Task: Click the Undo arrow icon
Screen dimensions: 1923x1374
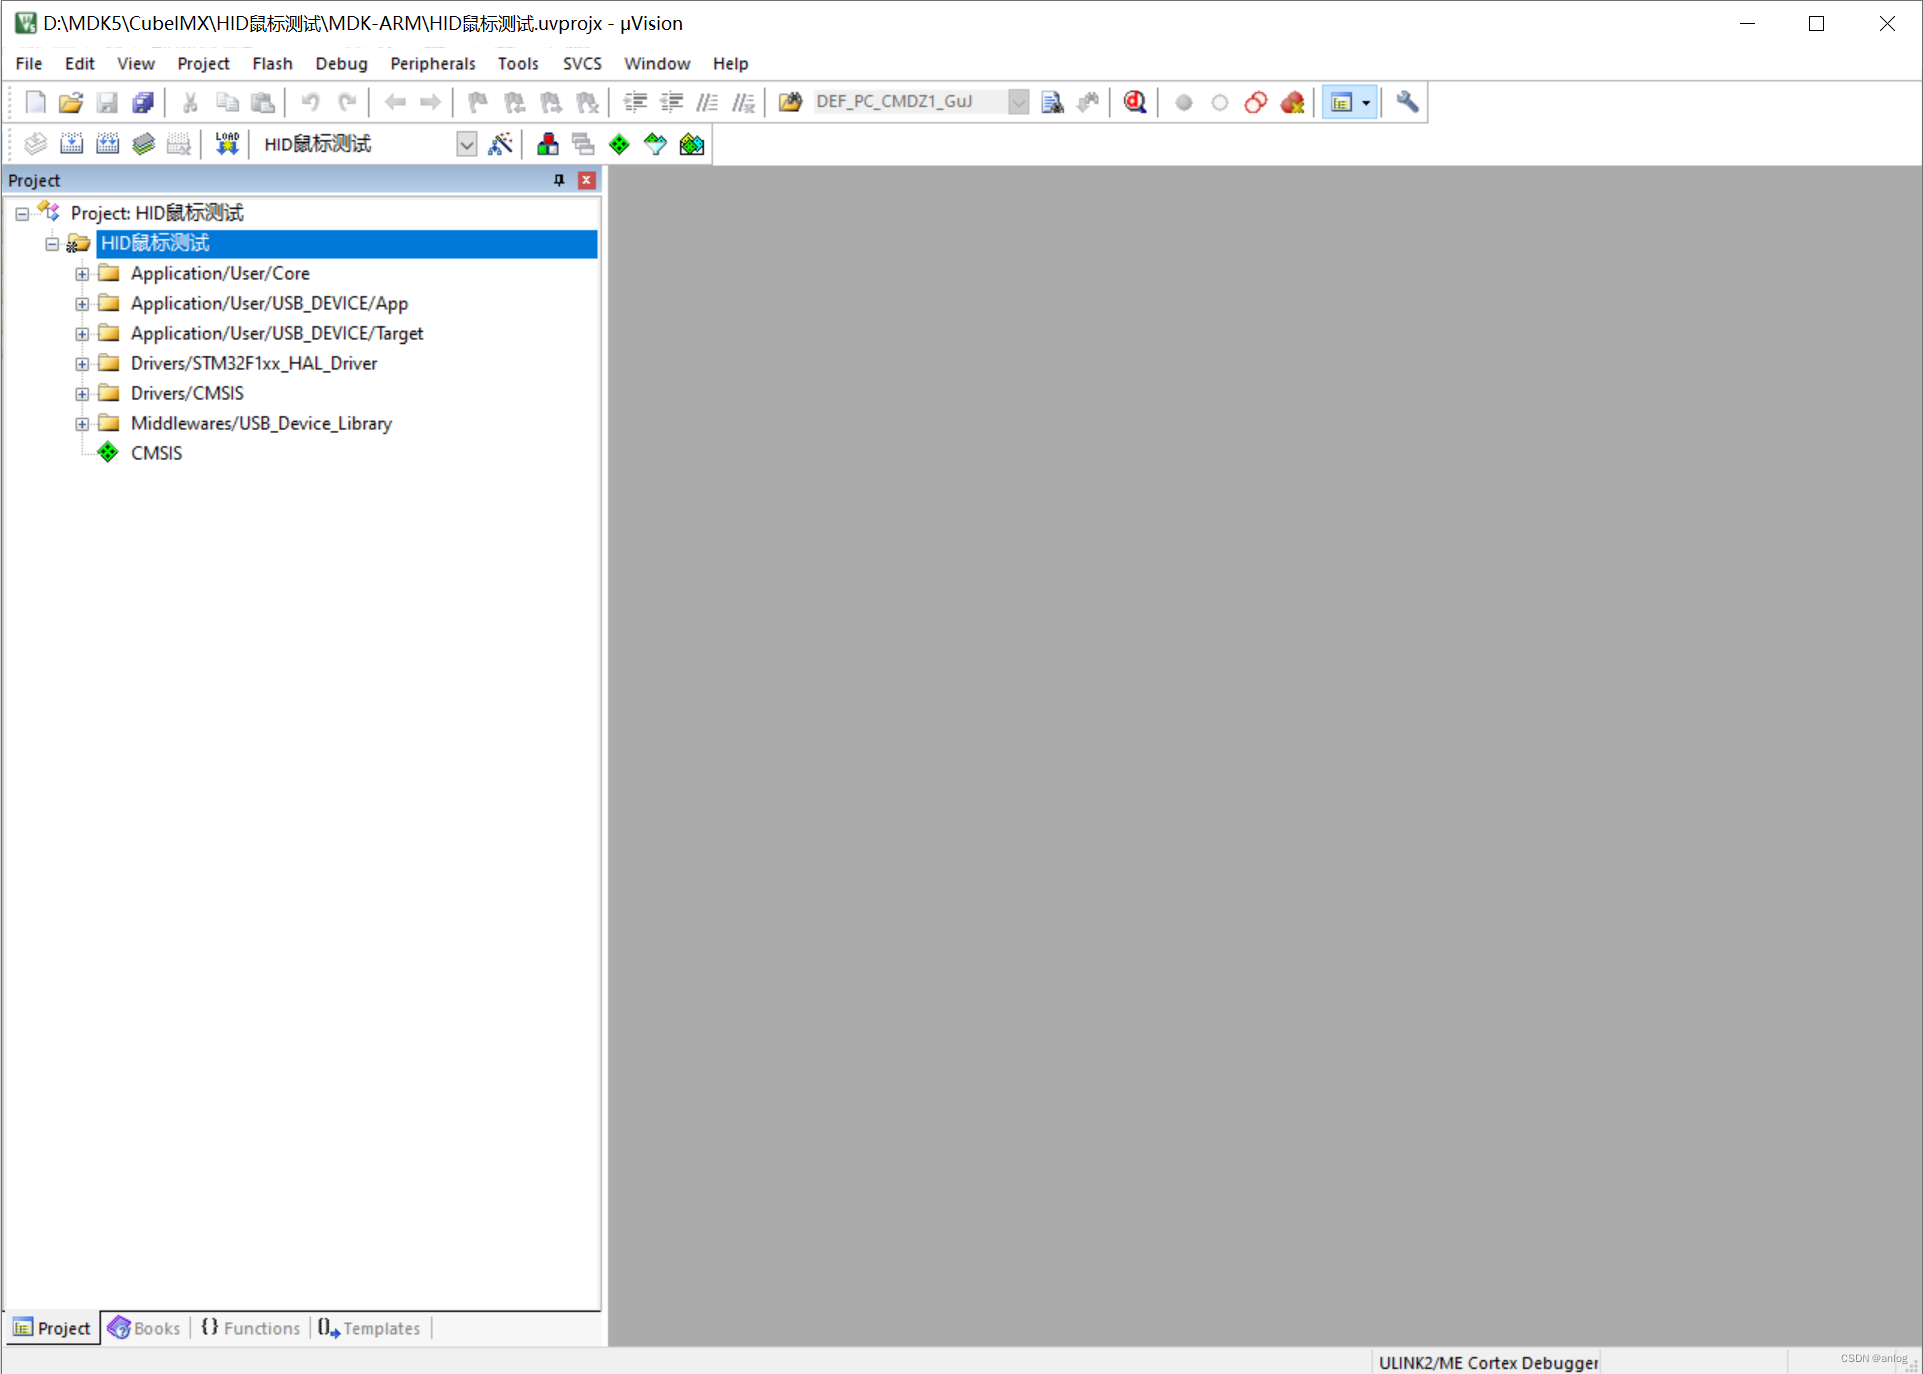Action: coord(310,102)
